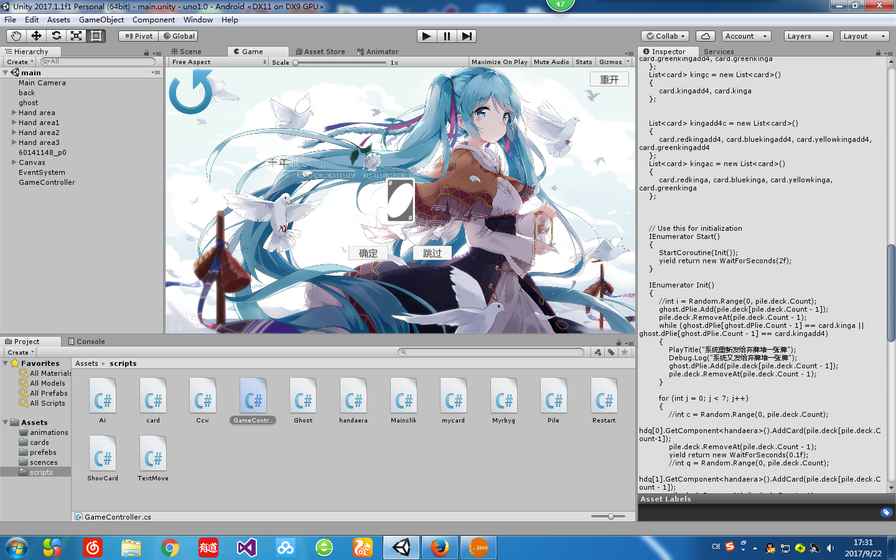Open the Assets menu

click(58, 19)
